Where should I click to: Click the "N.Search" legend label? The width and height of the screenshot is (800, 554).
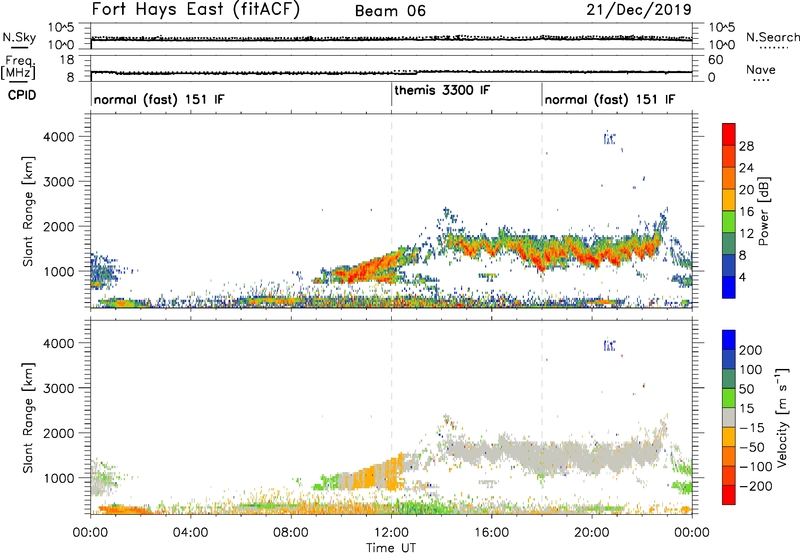(x=772, y=37)
